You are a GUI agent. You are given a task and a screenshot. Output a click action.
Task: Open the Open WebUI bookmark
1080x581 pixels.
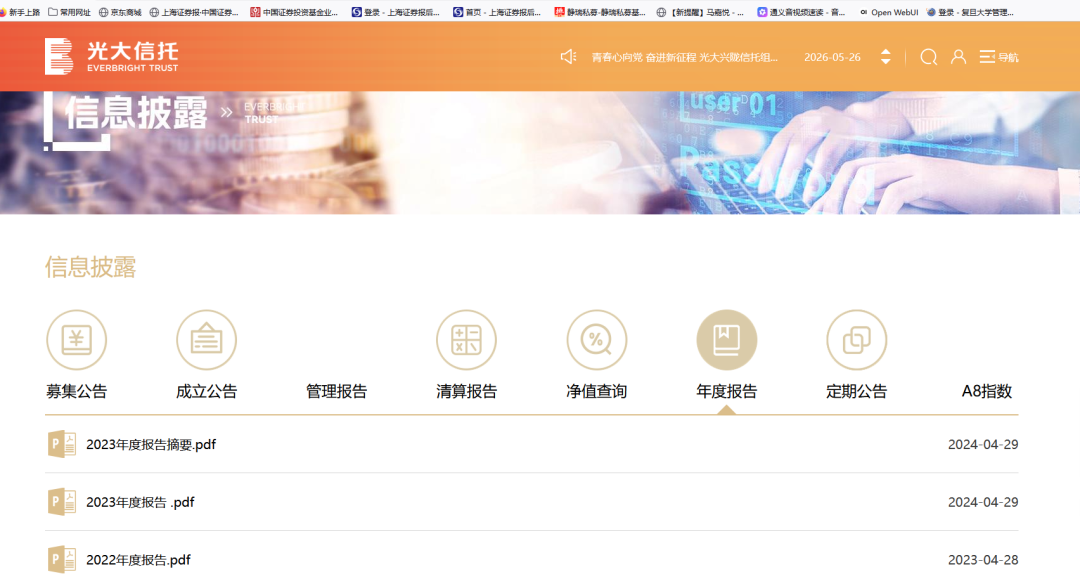(x=889, y=12)
